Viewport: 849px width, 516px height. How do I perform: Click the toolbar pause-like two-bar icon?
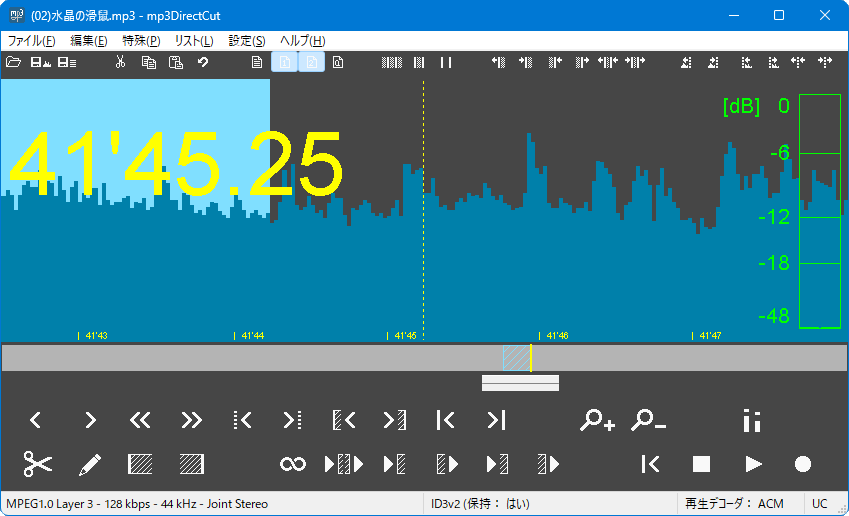coord(446,62)
